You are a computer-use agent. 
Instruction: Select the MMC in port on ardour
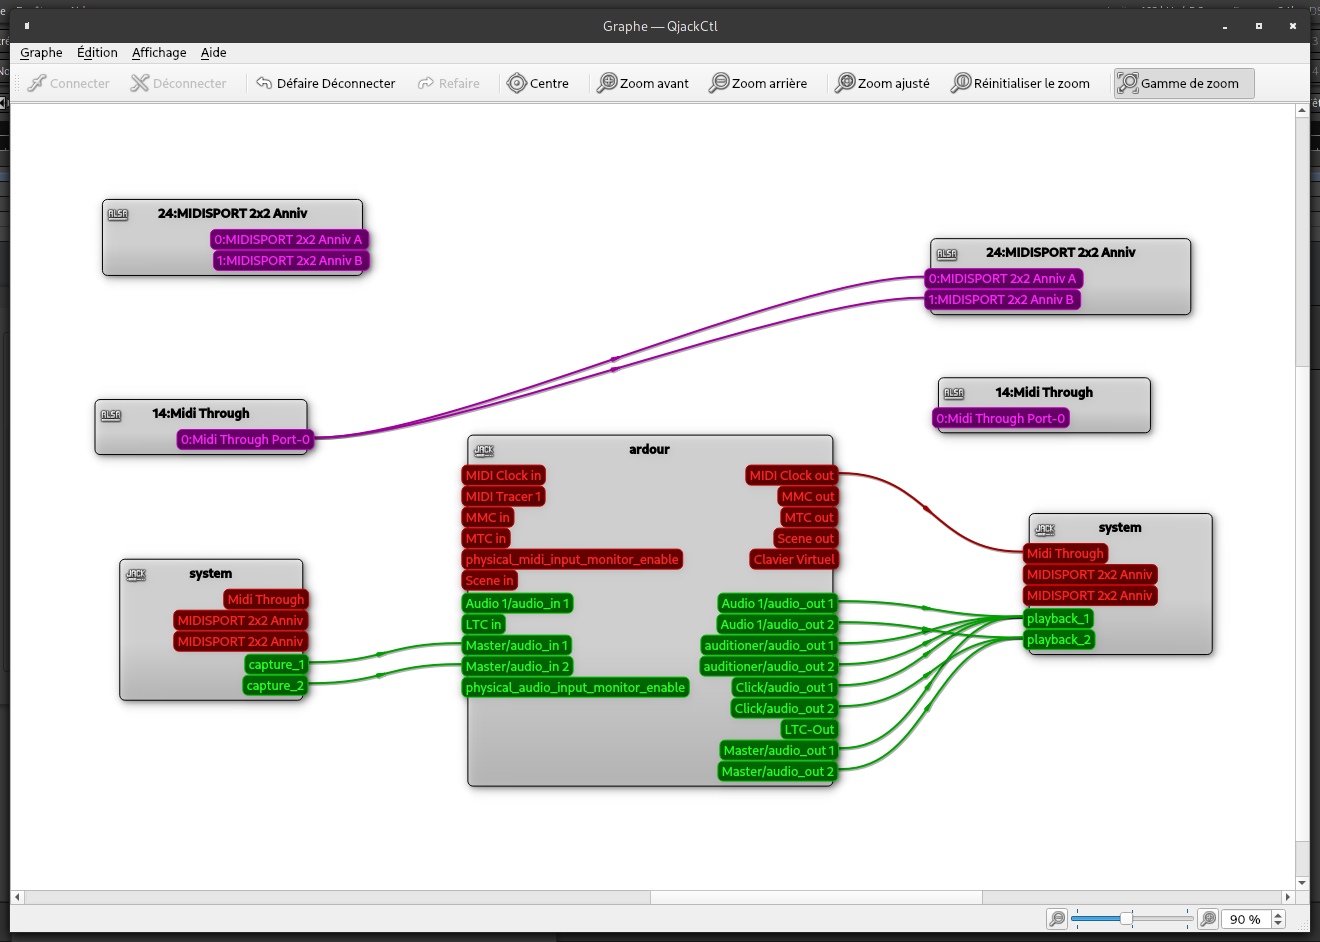coord(487,518)
